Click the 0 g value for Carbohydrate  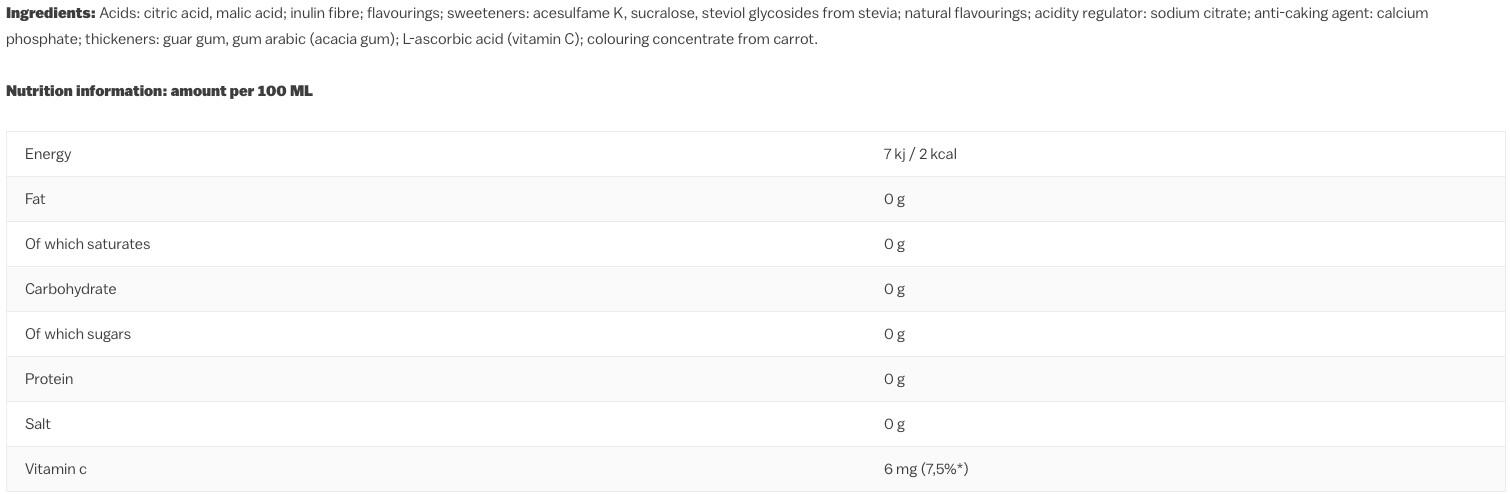pos(894,289)
